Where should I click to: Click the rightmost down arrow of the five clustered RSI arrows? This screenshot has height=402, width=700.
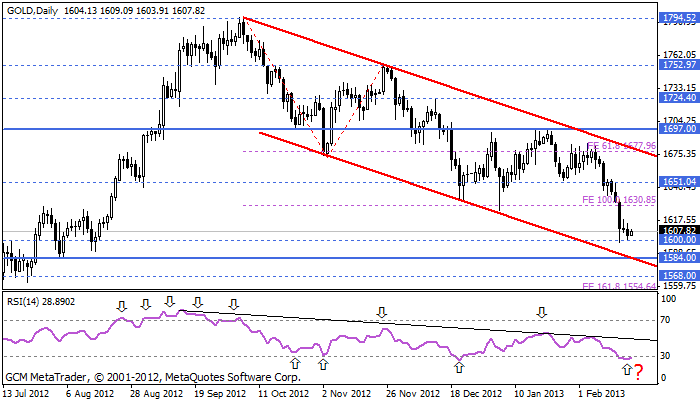pos(234,305)
